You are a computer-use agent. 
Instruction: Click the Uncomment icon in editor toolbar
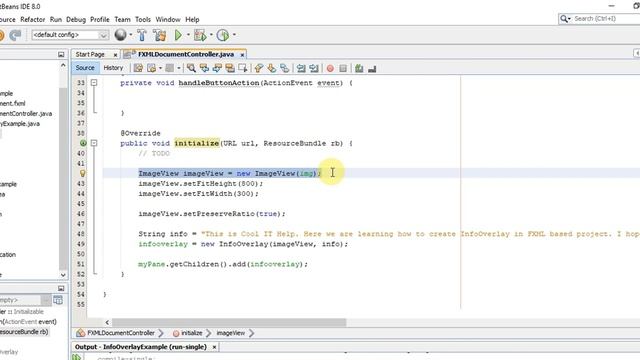(372, 68)
